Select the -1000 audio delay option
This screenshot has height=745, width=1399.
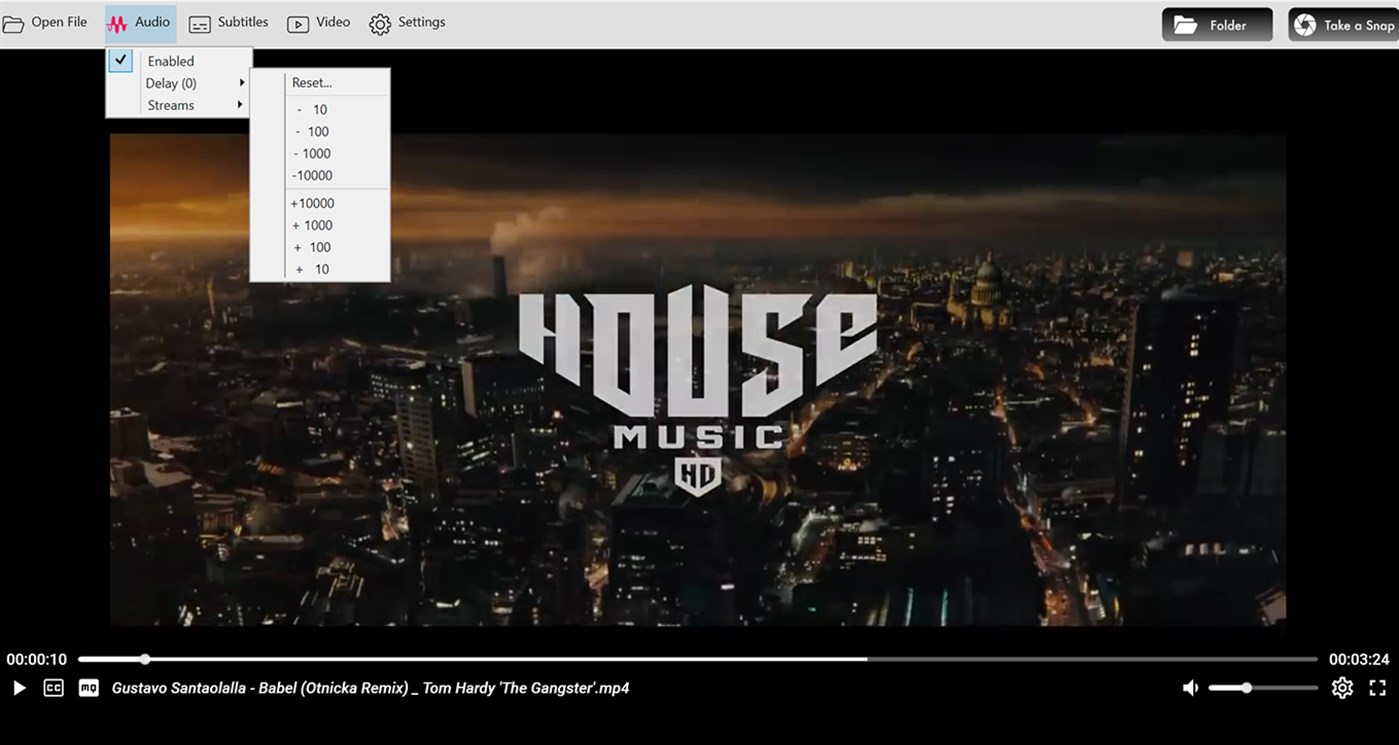312,153
